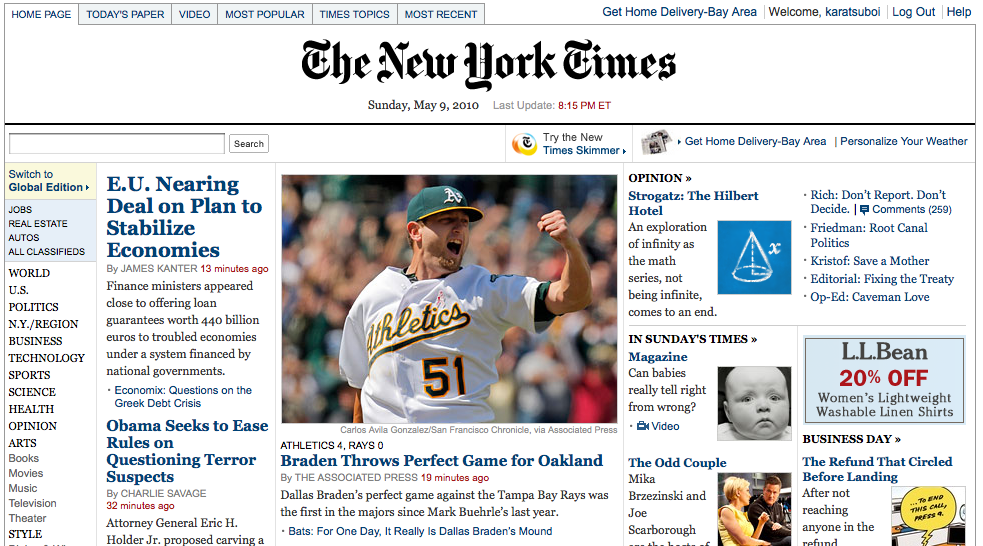Open the Magazine video camera icon link
Screen dimensions: 983x546
(x=643, y=426)
